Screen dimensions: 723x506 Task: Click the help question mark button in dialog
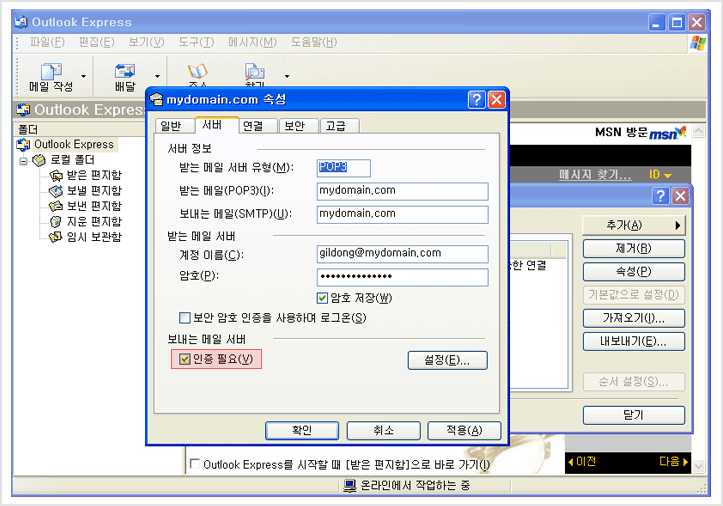tap(477, 99)
